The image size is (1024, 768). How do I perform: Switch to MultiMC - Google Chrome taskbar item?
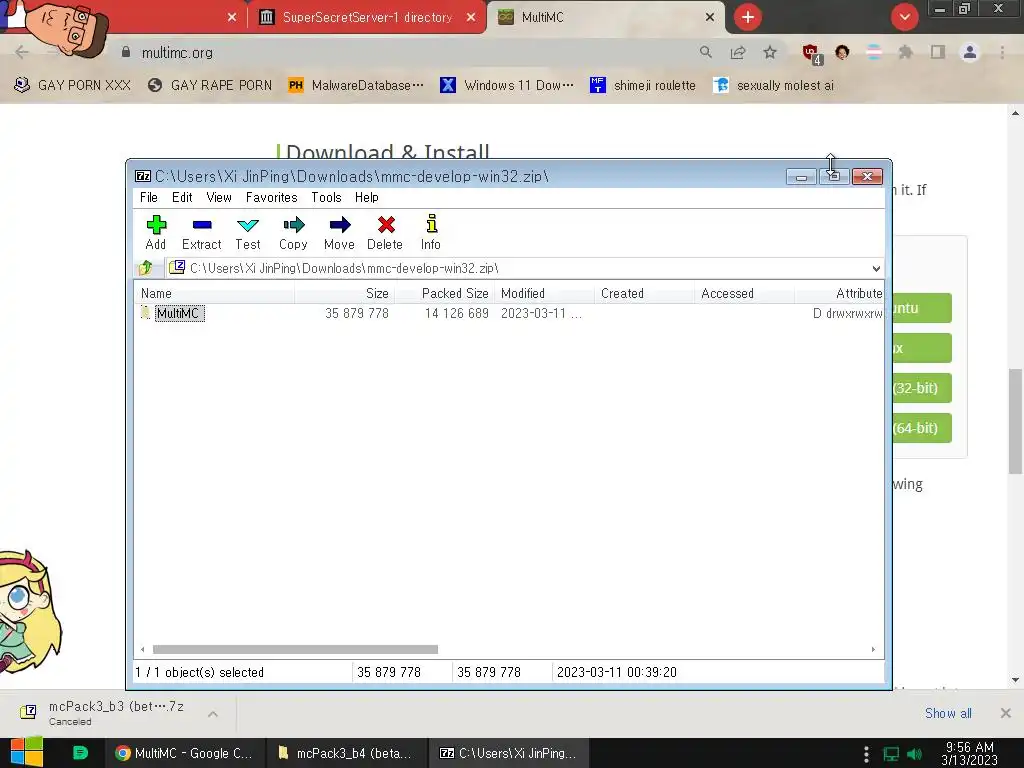coord(185,753)
